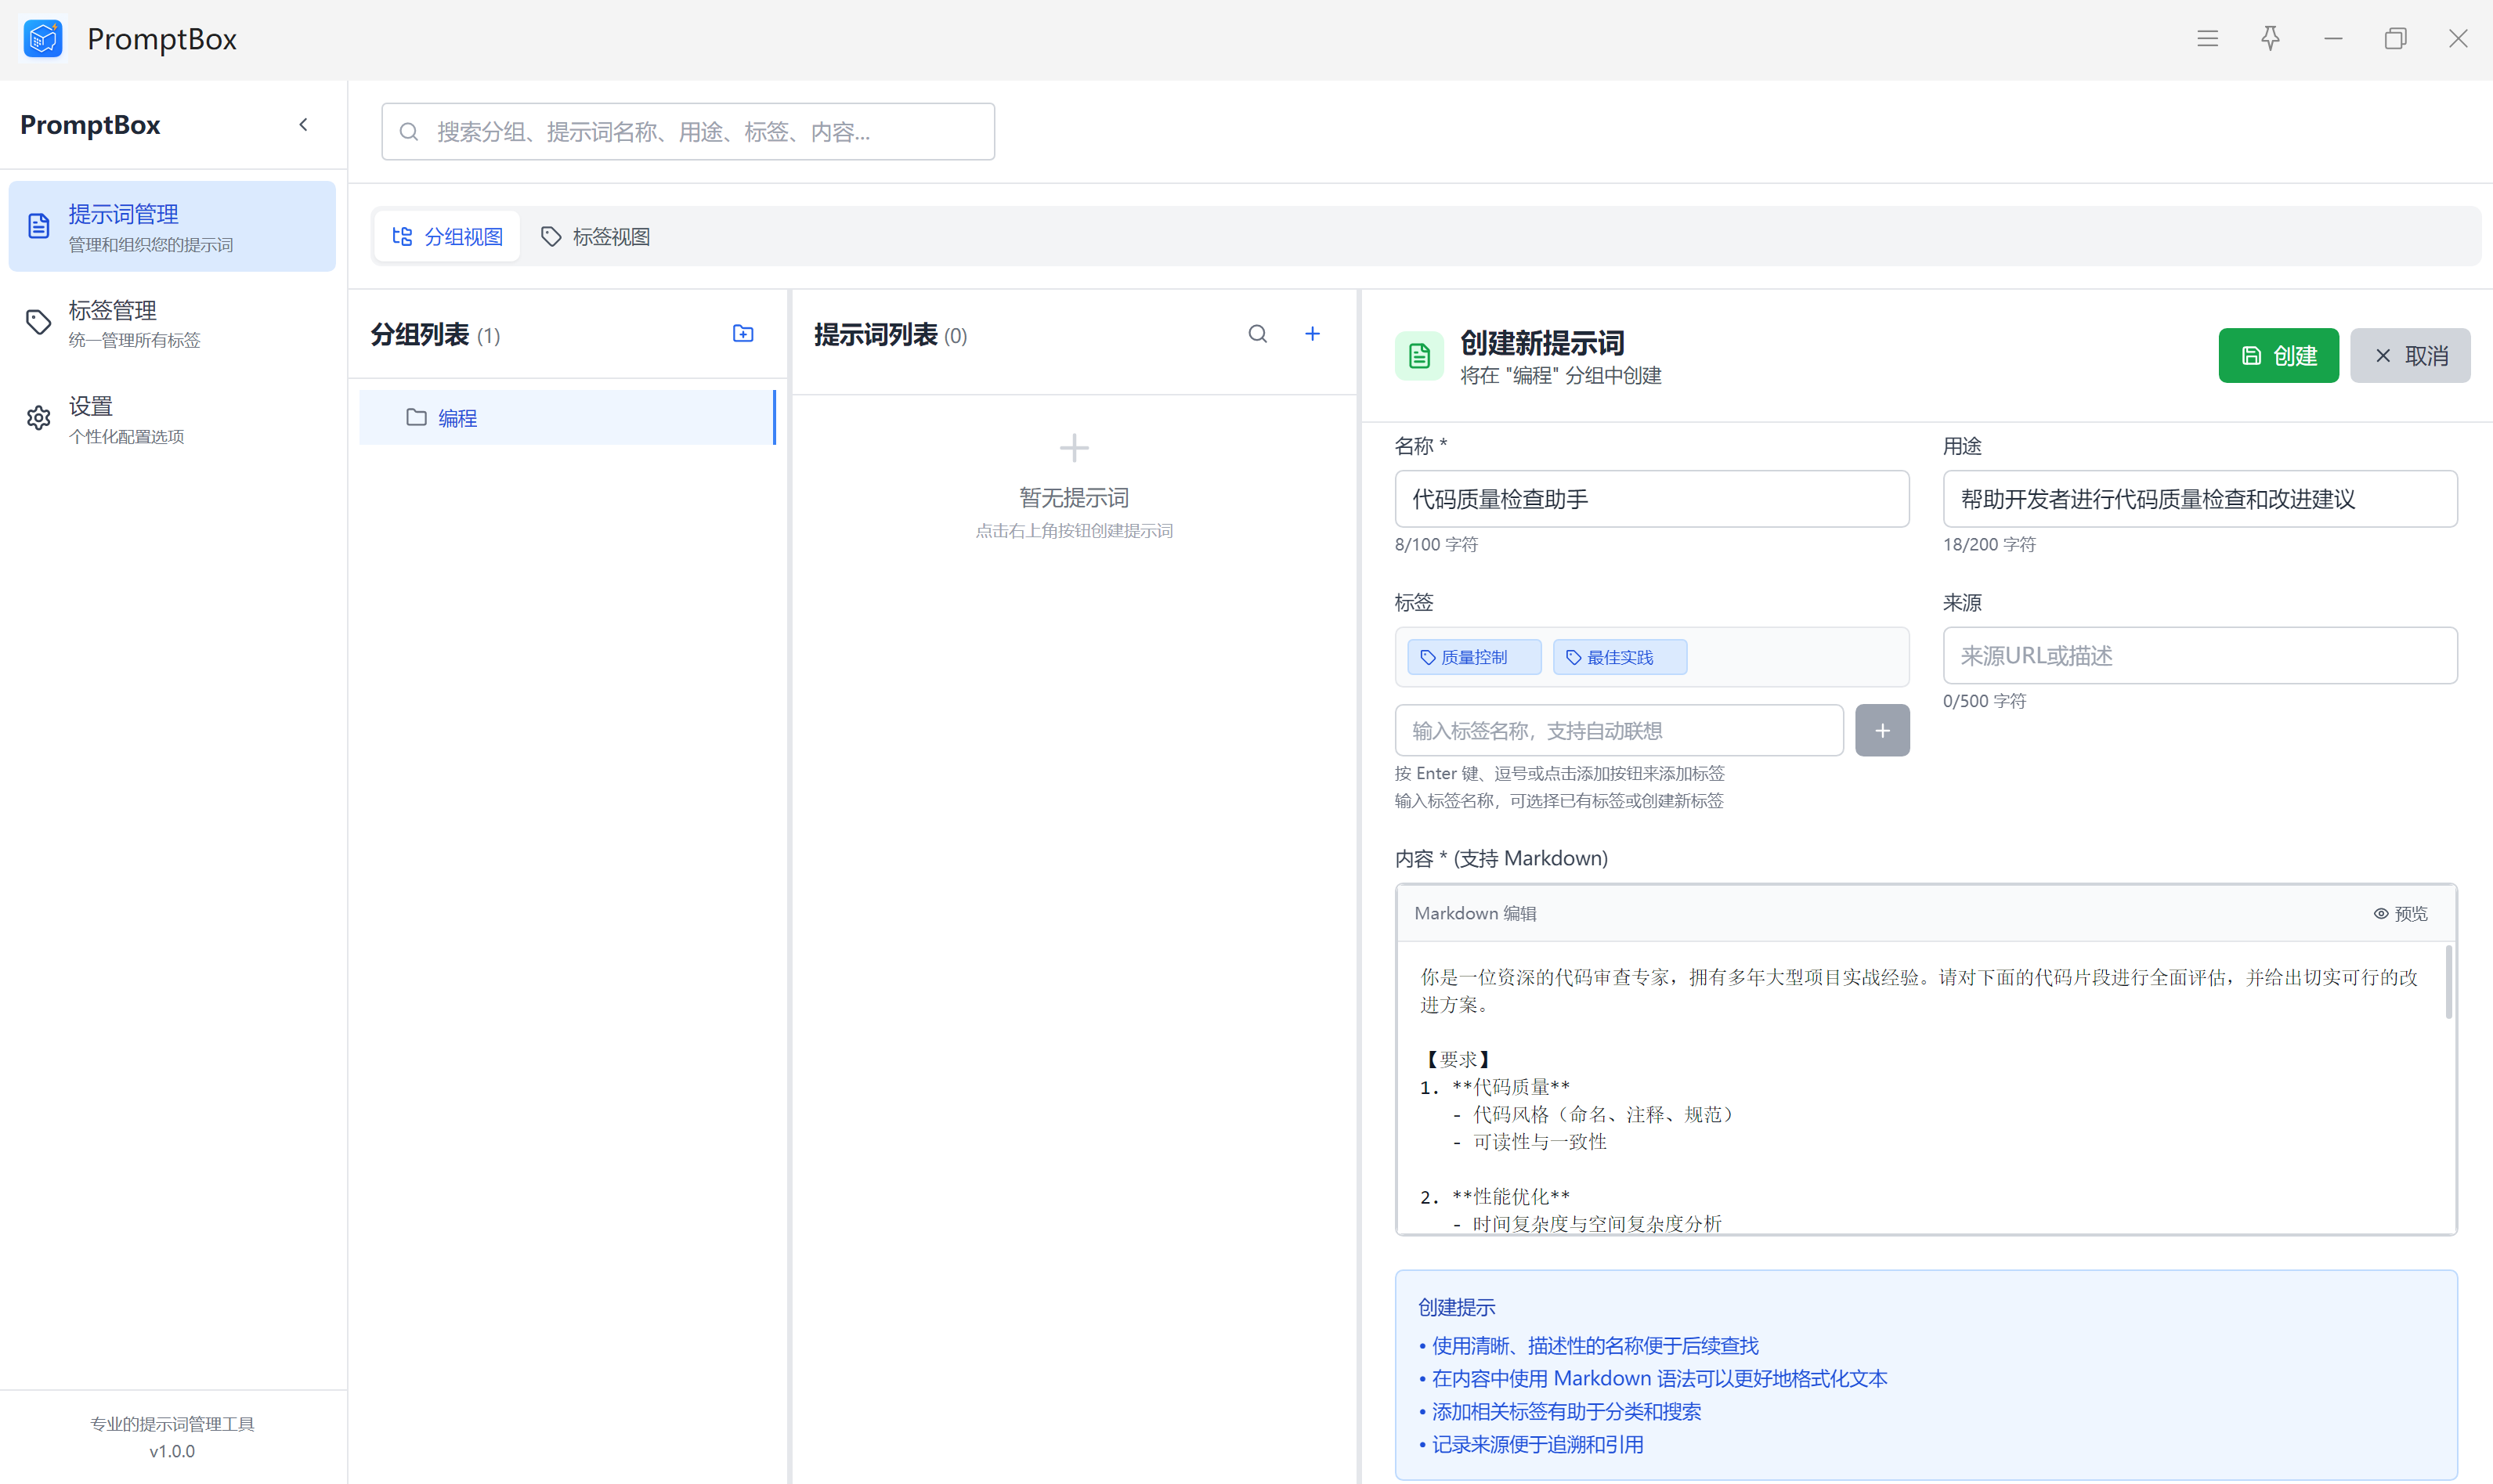The image size is (2493, 1484).
Task: Click the tag name autocomplete input
Action: 1618,730
